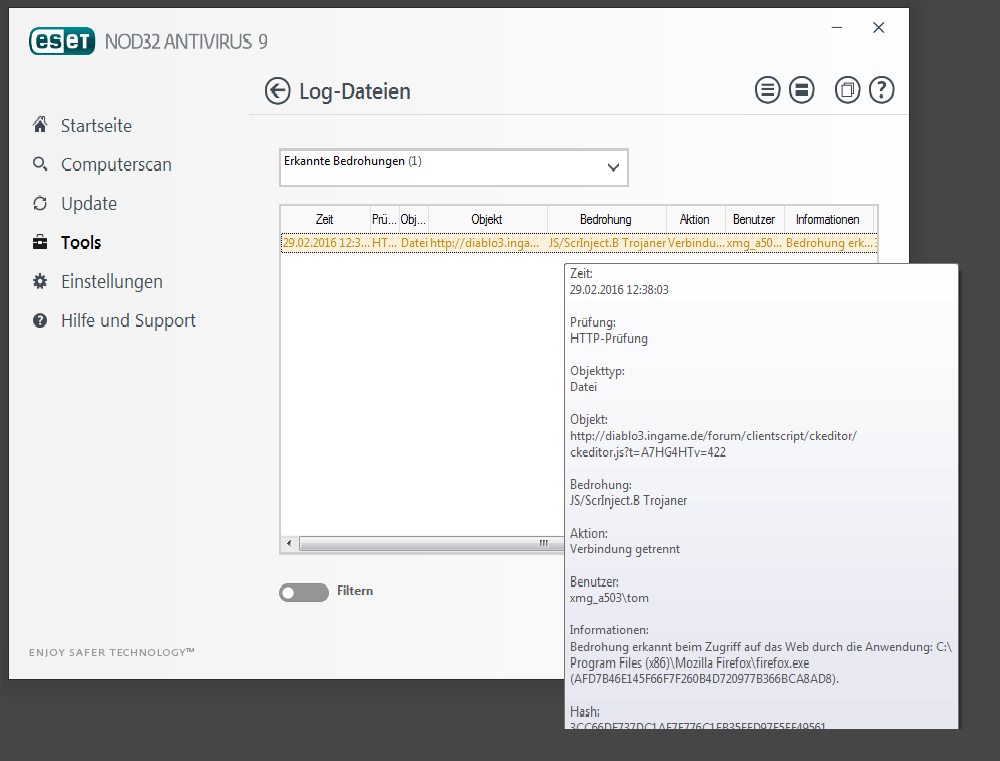Sort by the Prü... column header
This screenshot has width=1000, height=761.
point(385,219)
